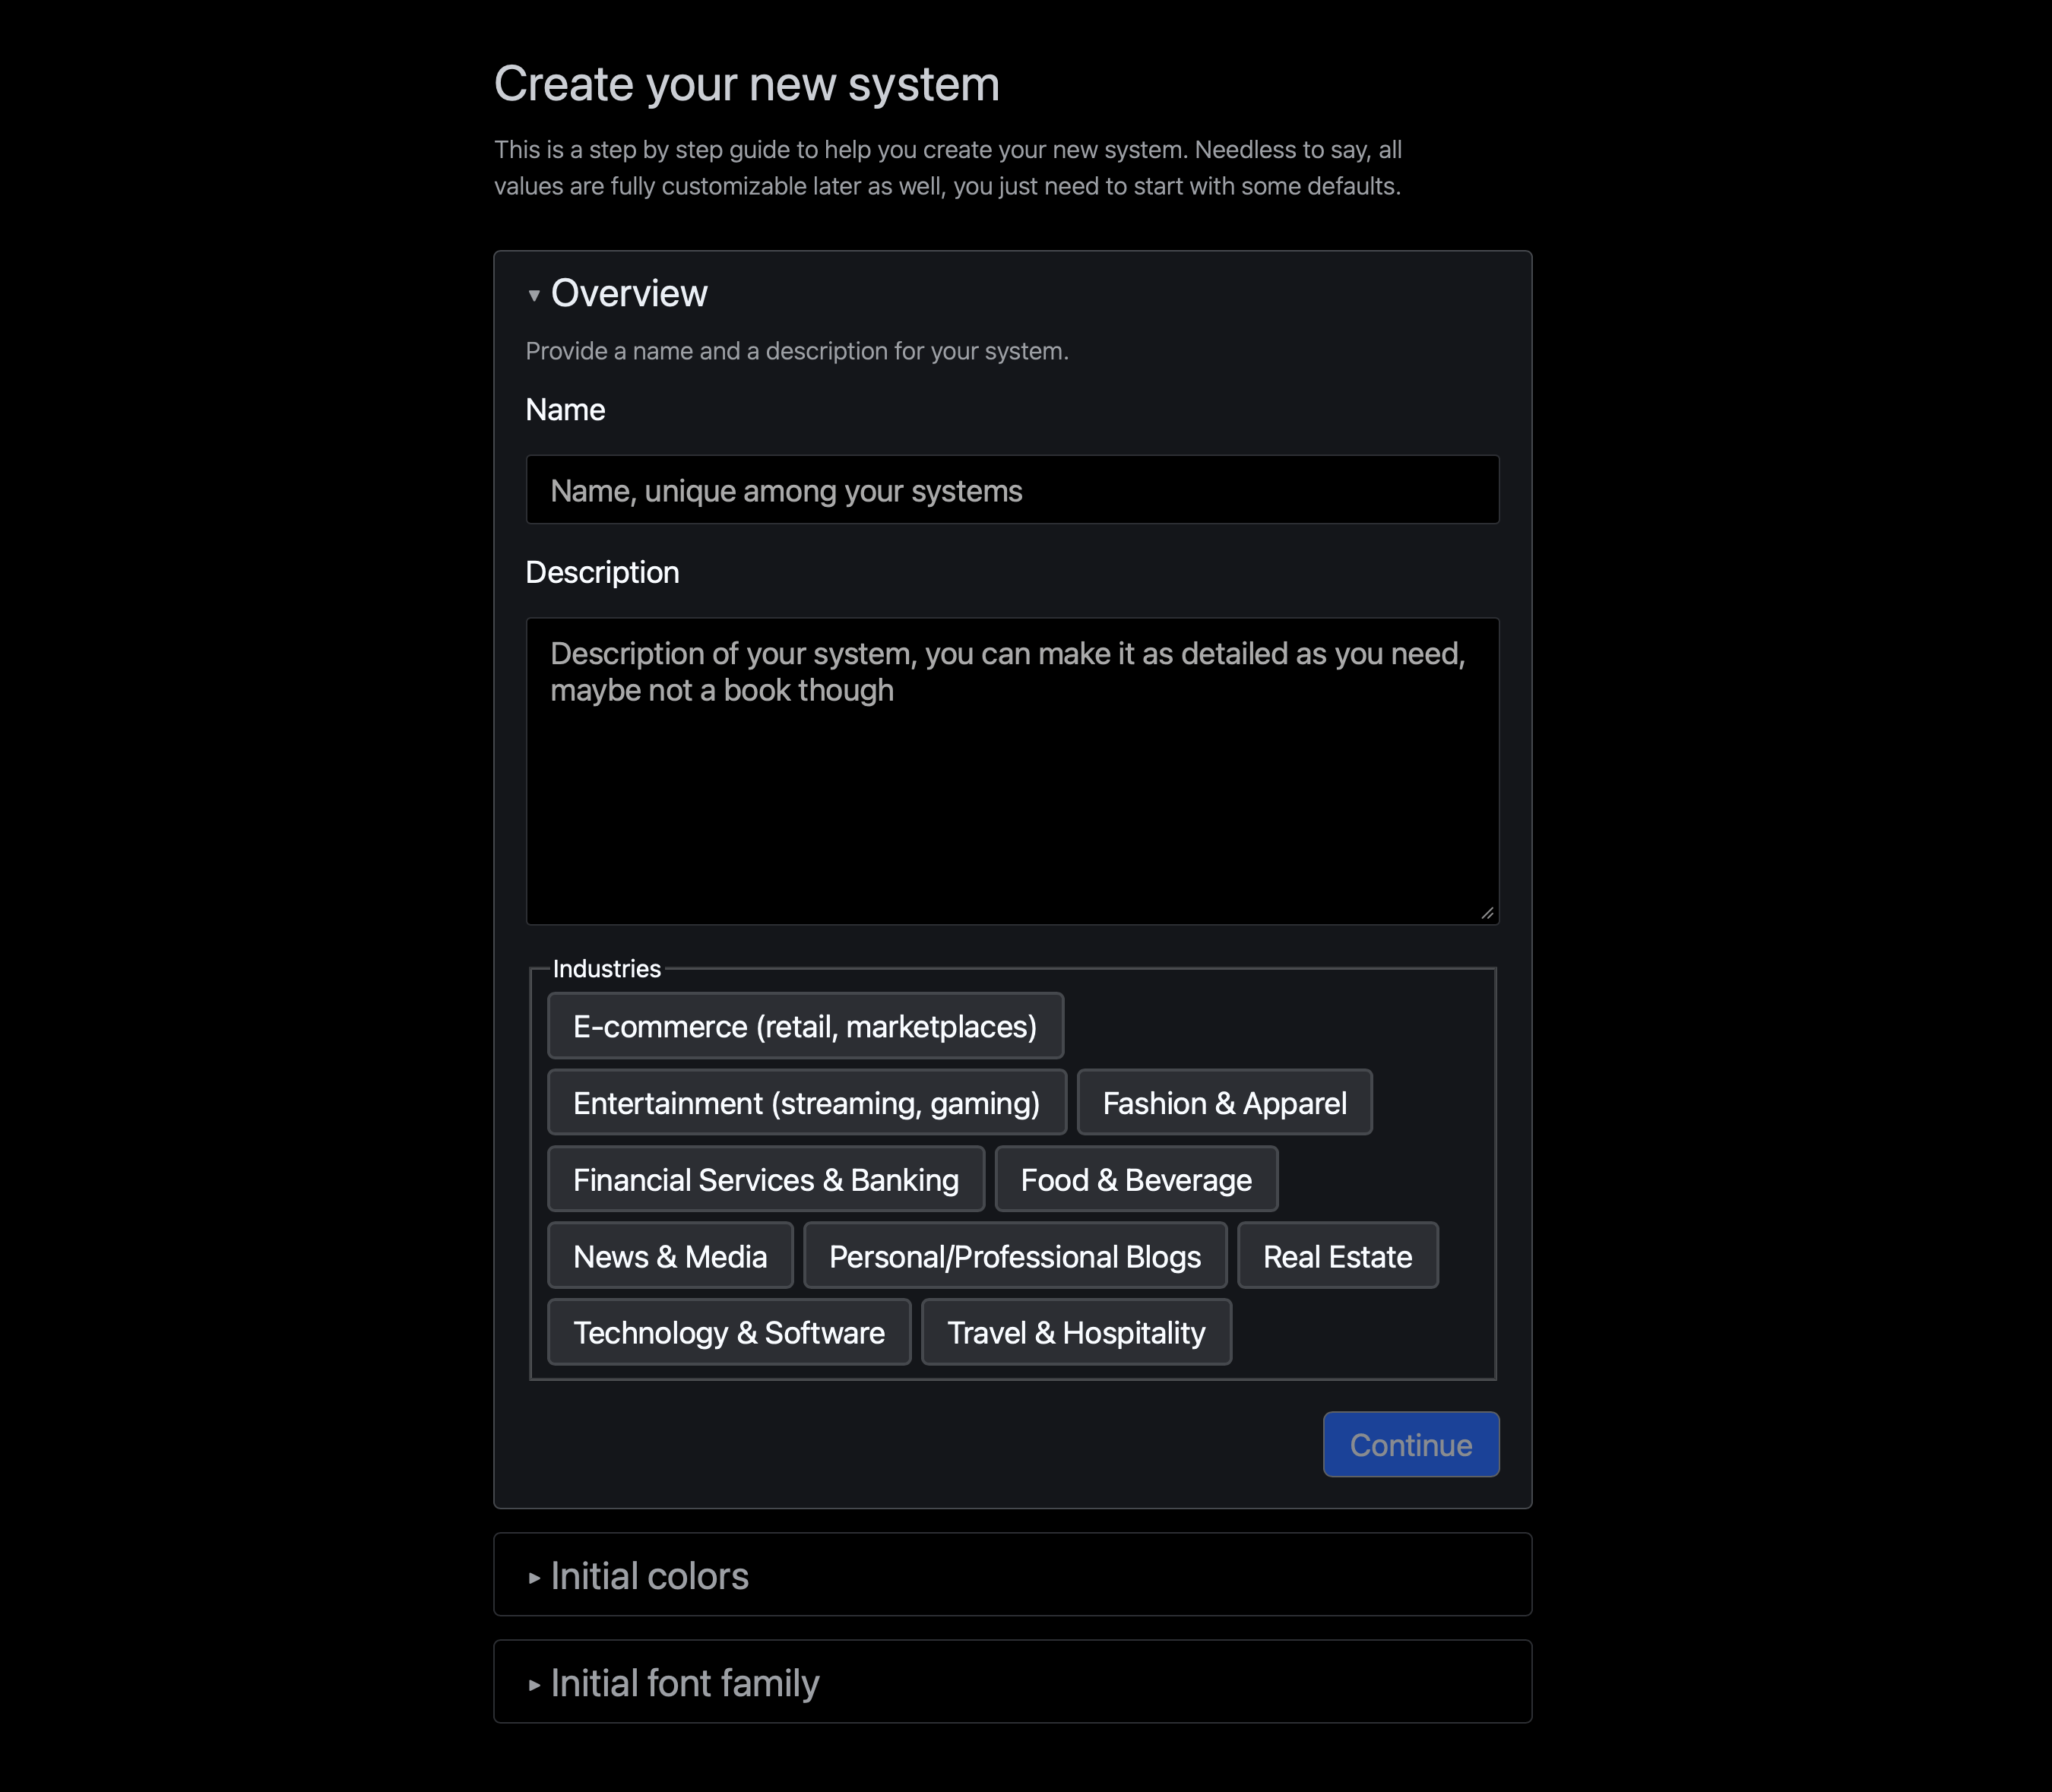Expand the Initial font family section
Viewport: 2052px width, 1792px height.
pyautogui.click(x=684, y=1683)
